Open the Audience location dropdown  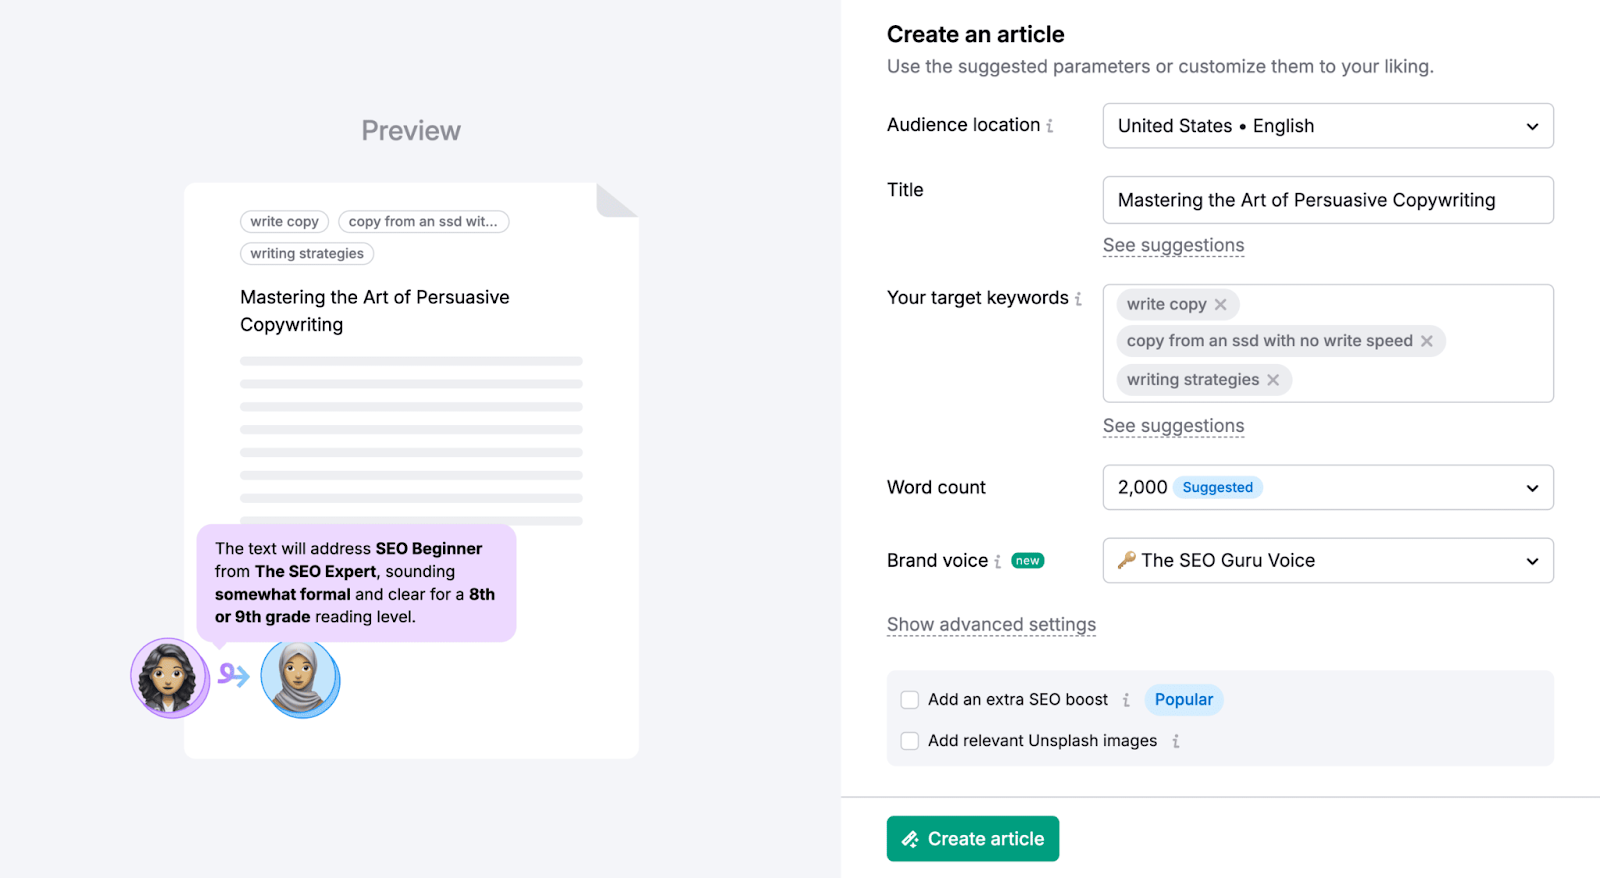pyautogui.click(x=1327, y=126)
